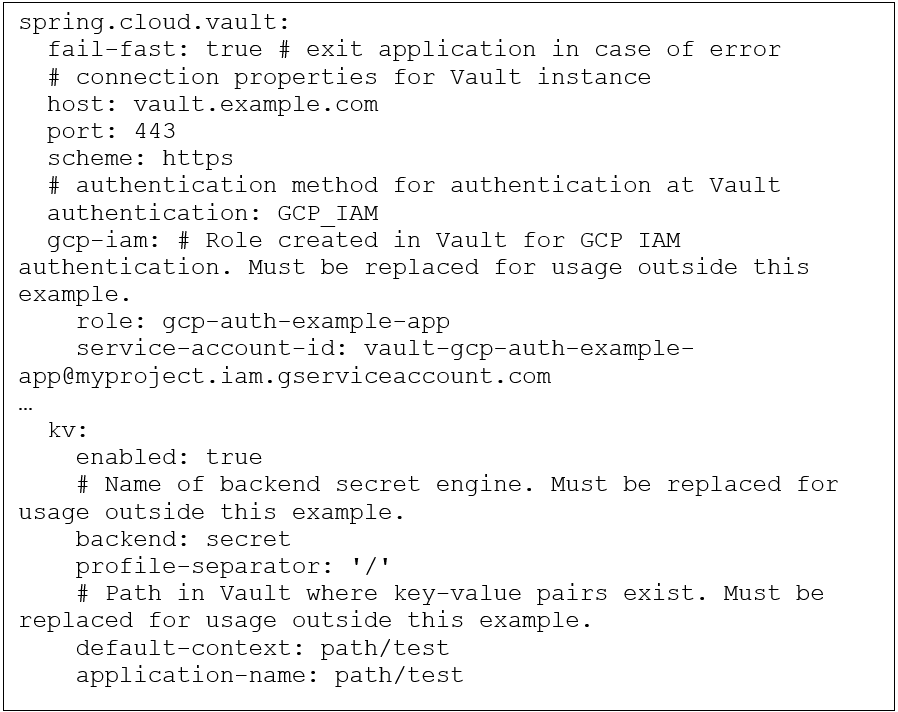Click the 'connection properties for Vault instance' comment
The height and width of the screenshot is (712, 898).
(x=363, y=77)
